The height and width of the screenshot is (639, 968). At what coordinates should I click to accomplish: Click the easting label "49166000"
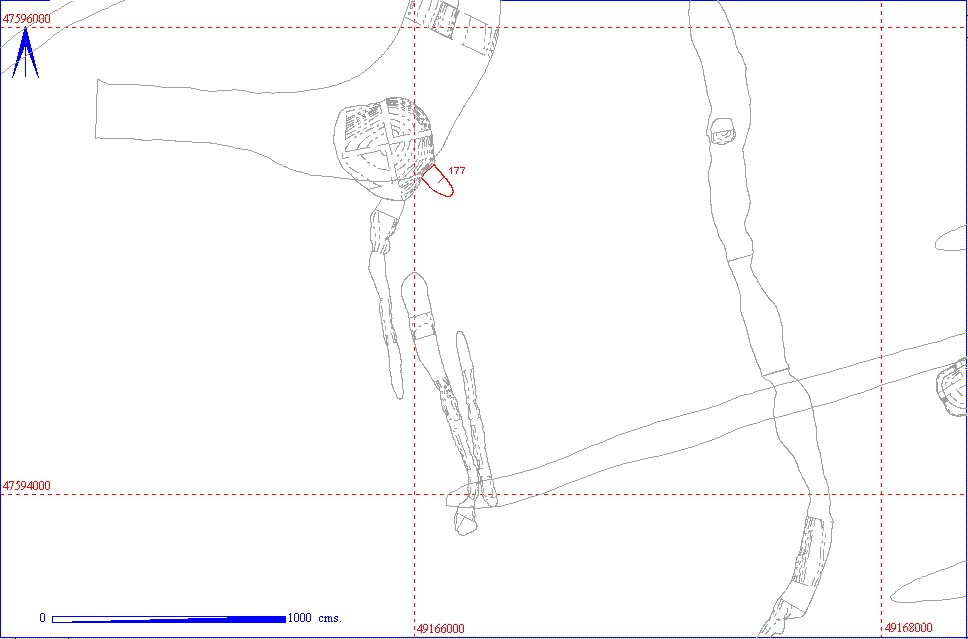[441, 629]
